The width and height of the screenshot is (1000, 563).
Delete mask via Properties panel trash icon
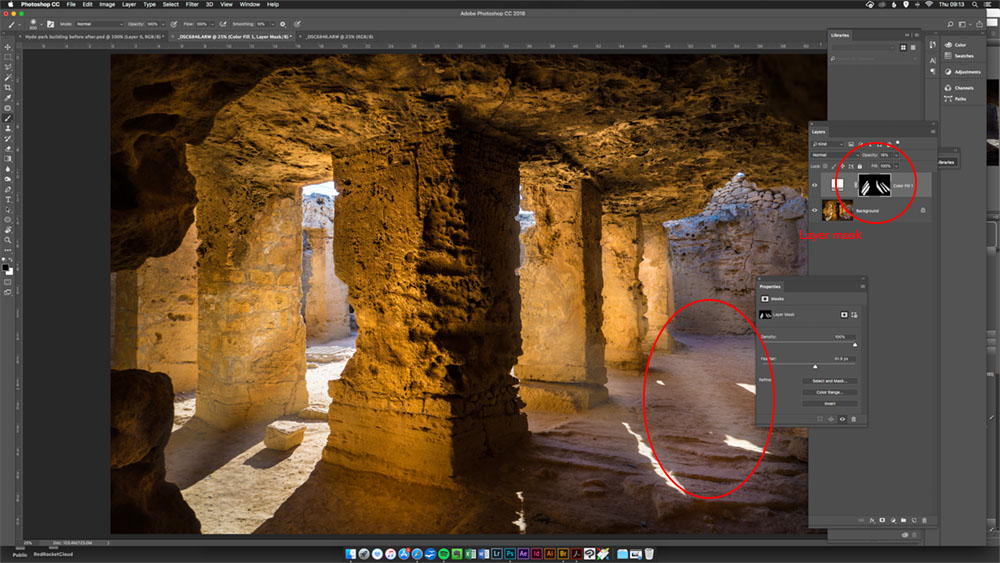tap(854, 419)
